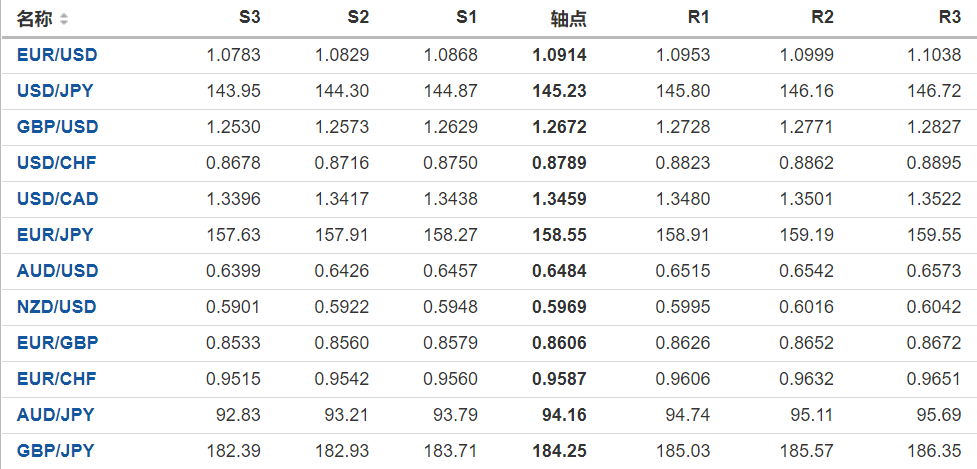977x469 pixels.
Task: Open the EUR/CHF pair link
Action: pos(57,379)
